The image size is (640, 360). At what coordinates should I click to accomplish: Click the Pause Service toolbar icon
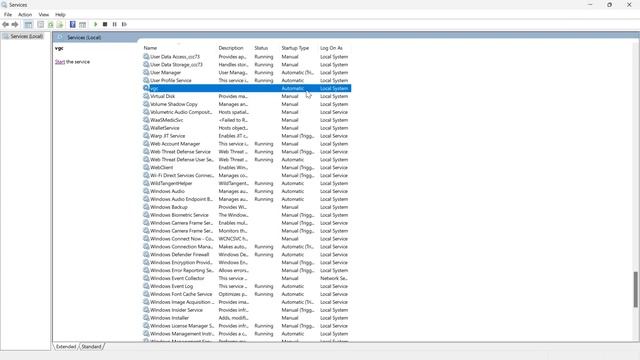pos(115,24)
